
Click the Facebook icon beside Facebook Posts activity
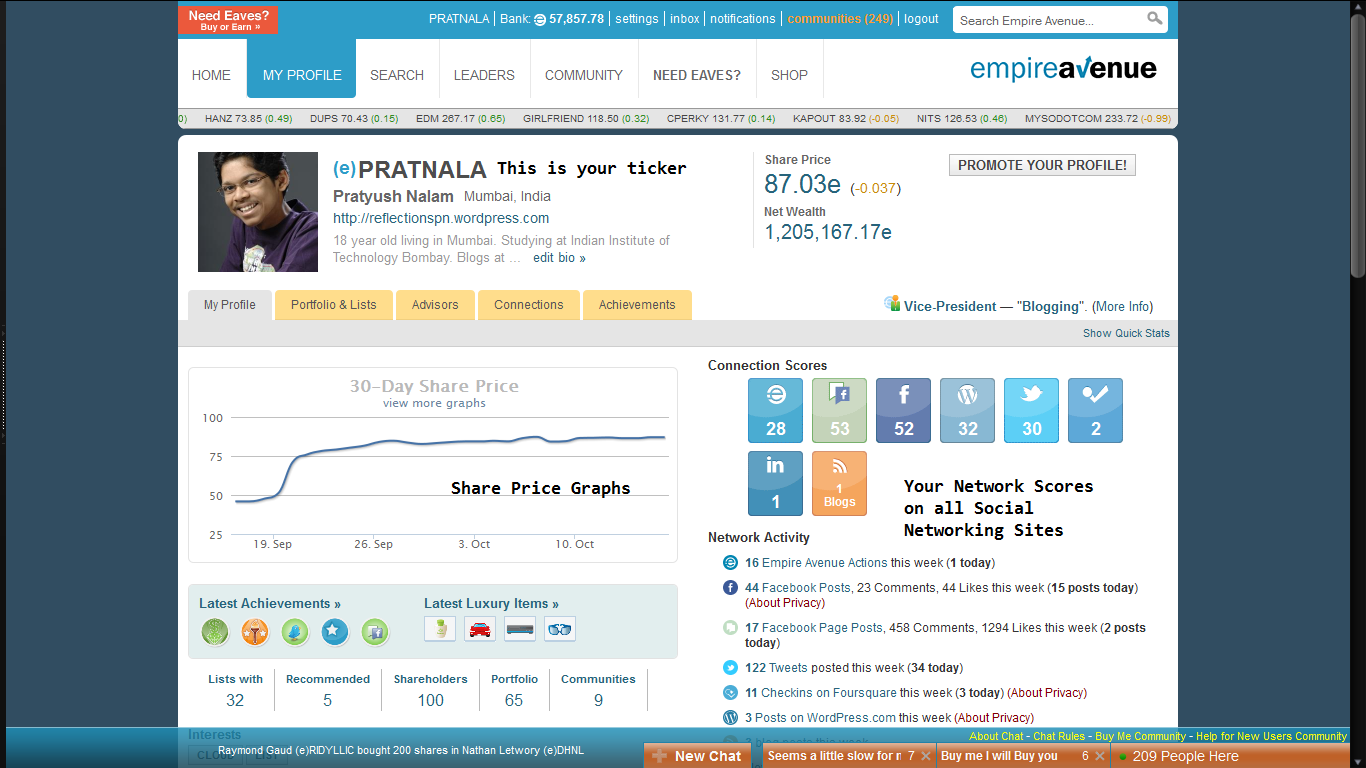click(x=730, y=588)
